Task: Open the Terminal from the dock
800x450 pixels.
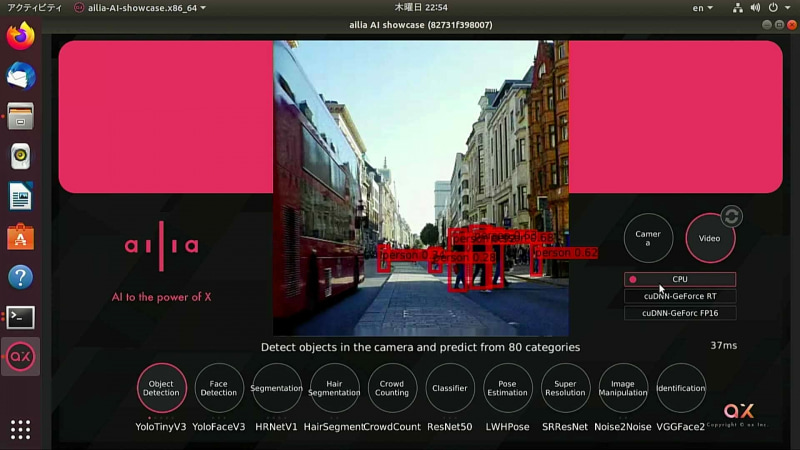Action: (20, 317)
